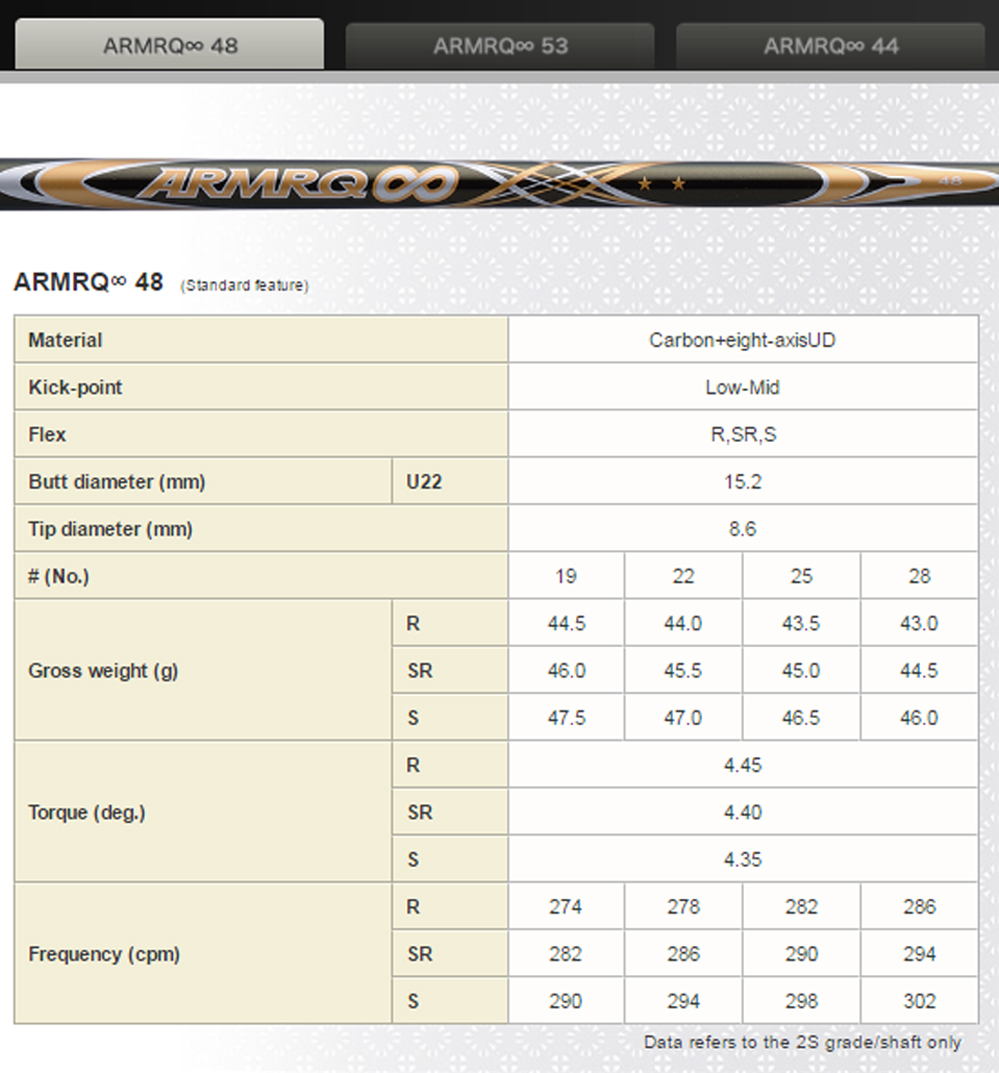Viewport: 999px width, 1073px height.
Task: Select the 'Tip diameter (mm)' label
Action: tap(110, 529)
